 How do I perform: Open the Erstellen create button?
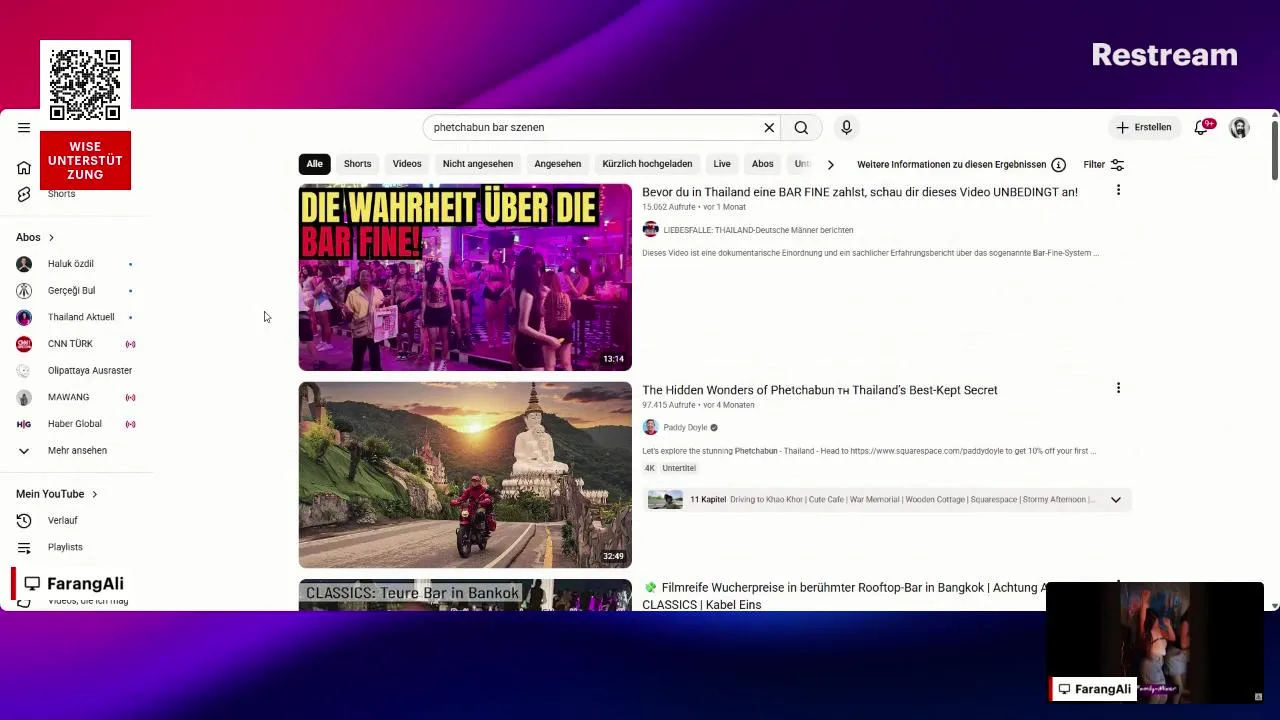click(x=1144, y=127)
